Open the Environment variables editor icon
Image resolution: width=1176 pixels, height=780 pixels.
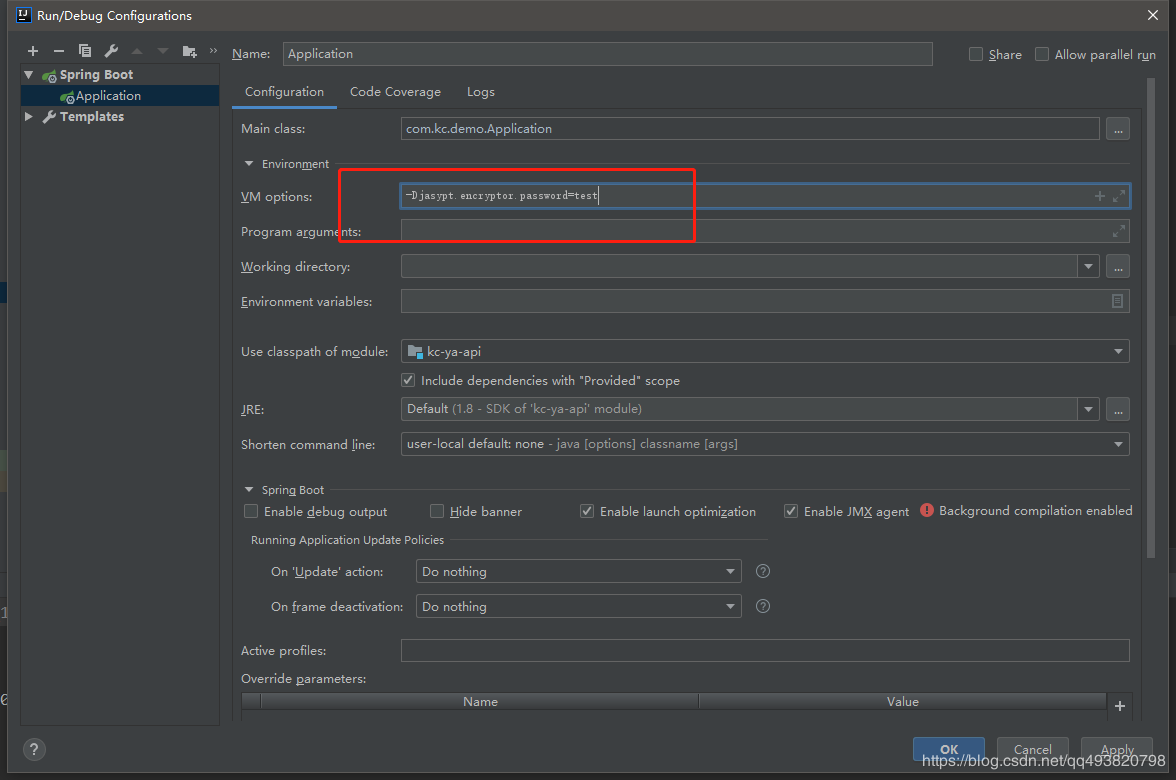pos(1117,301)
